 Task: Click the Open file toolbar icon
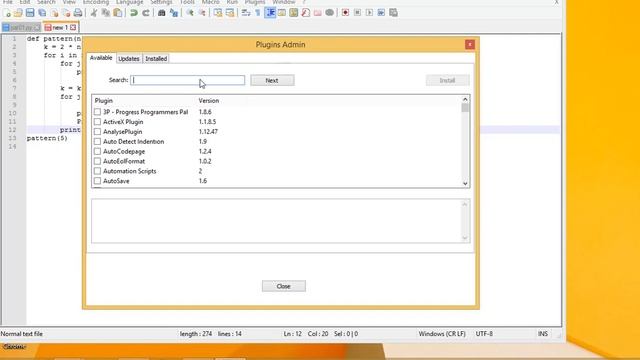tap(18, 13)
